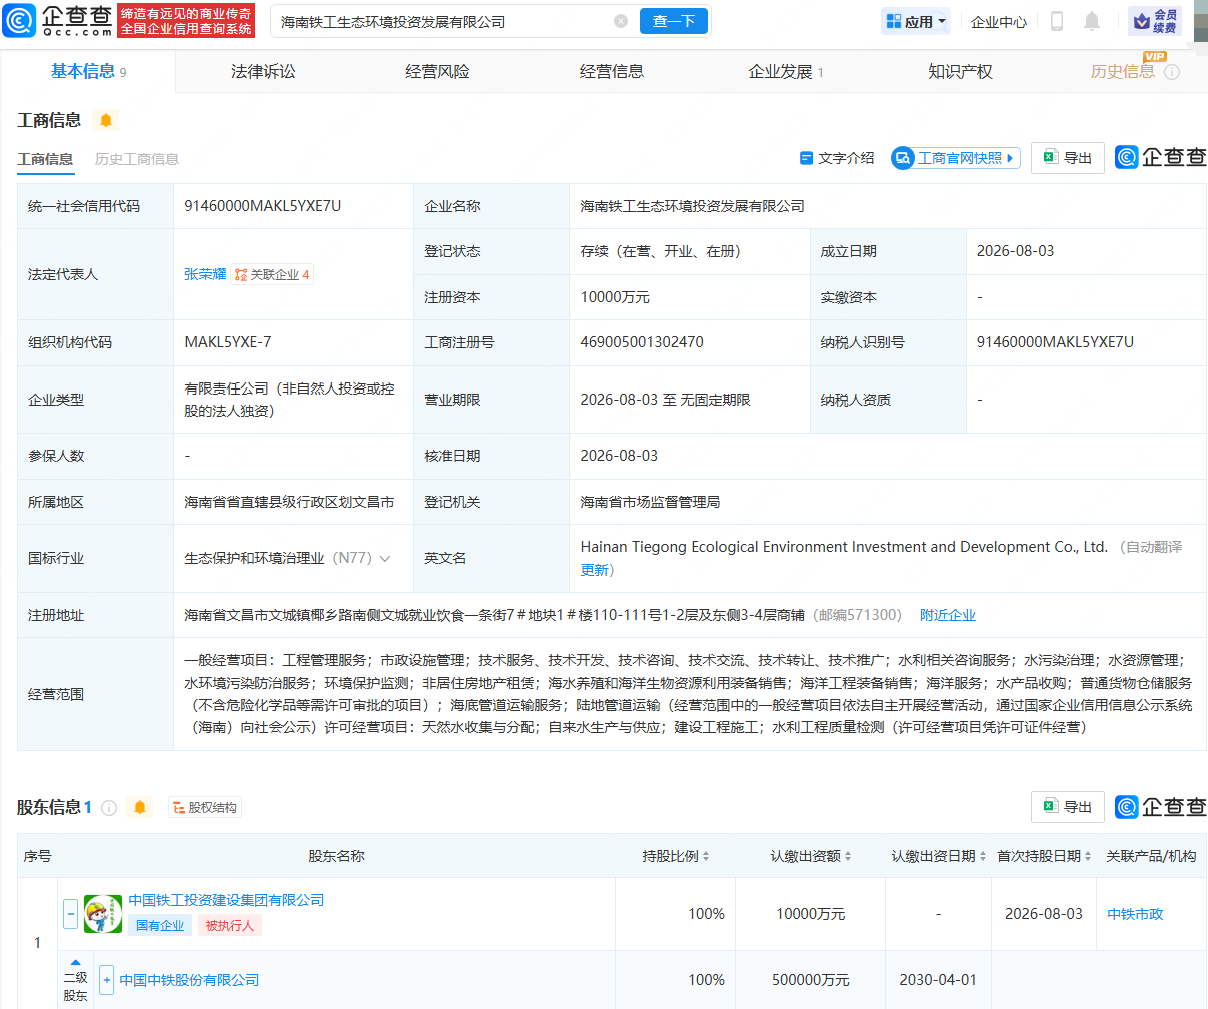Export shareholder info with 导出 button
Screen dimensions: 1208x1009
(1067, 807)
